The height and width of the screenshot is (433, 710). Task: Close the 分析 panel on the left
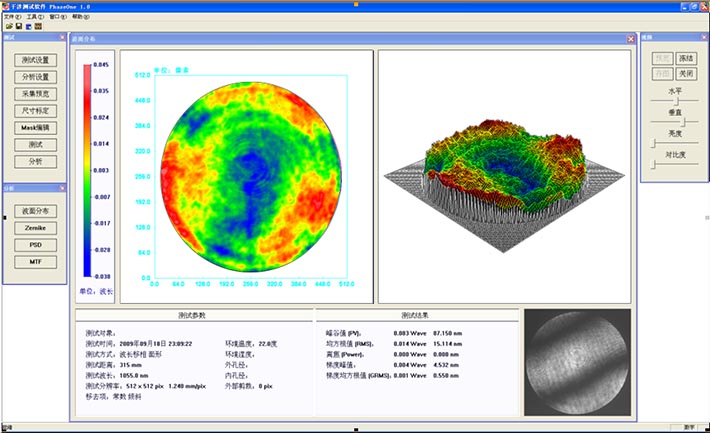(62, 188)
